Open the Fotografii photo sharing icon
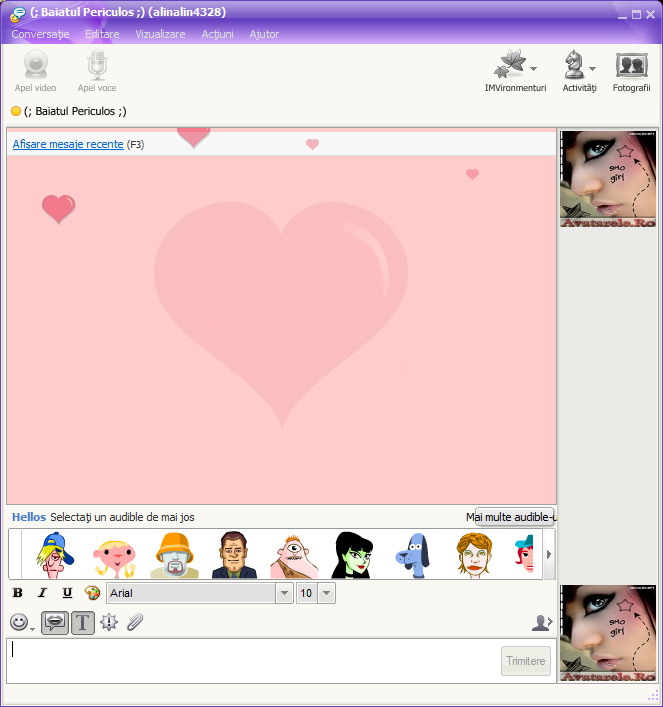This screenshot has width=663, height=707. coord(631,66)
